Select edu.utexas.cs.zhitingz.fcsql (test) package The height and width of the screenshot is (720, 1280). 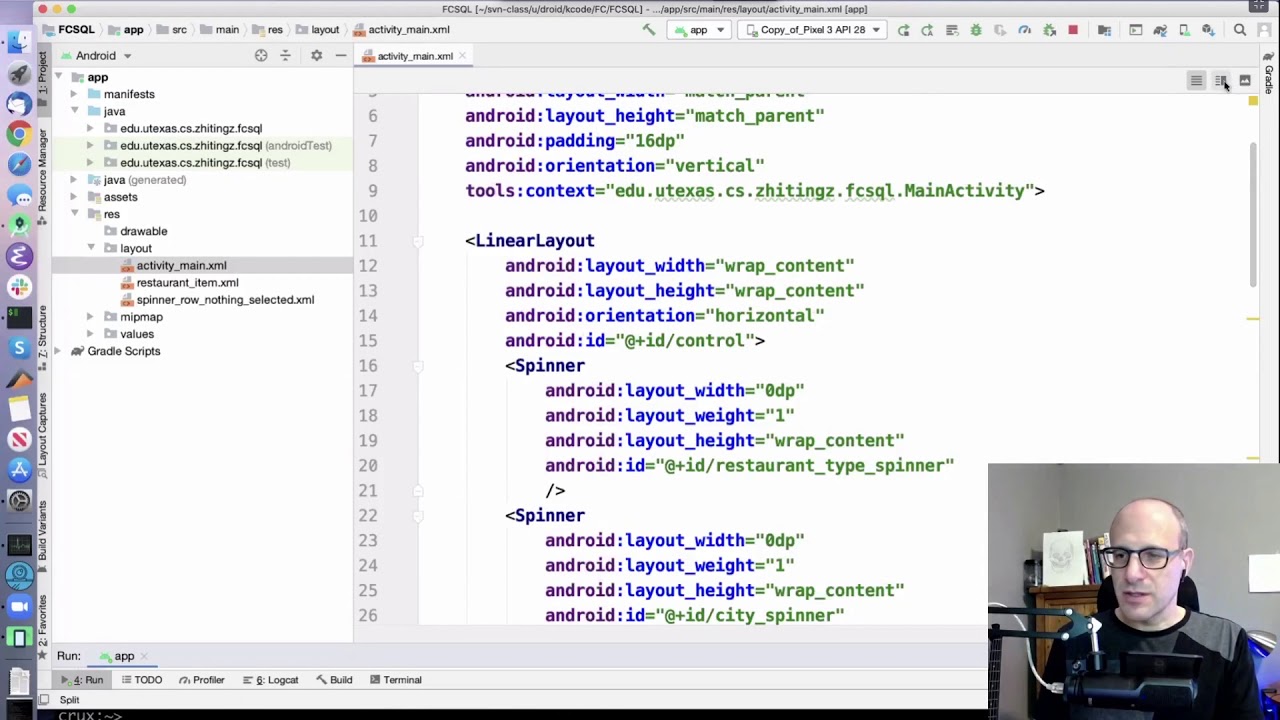coord(205,163)
